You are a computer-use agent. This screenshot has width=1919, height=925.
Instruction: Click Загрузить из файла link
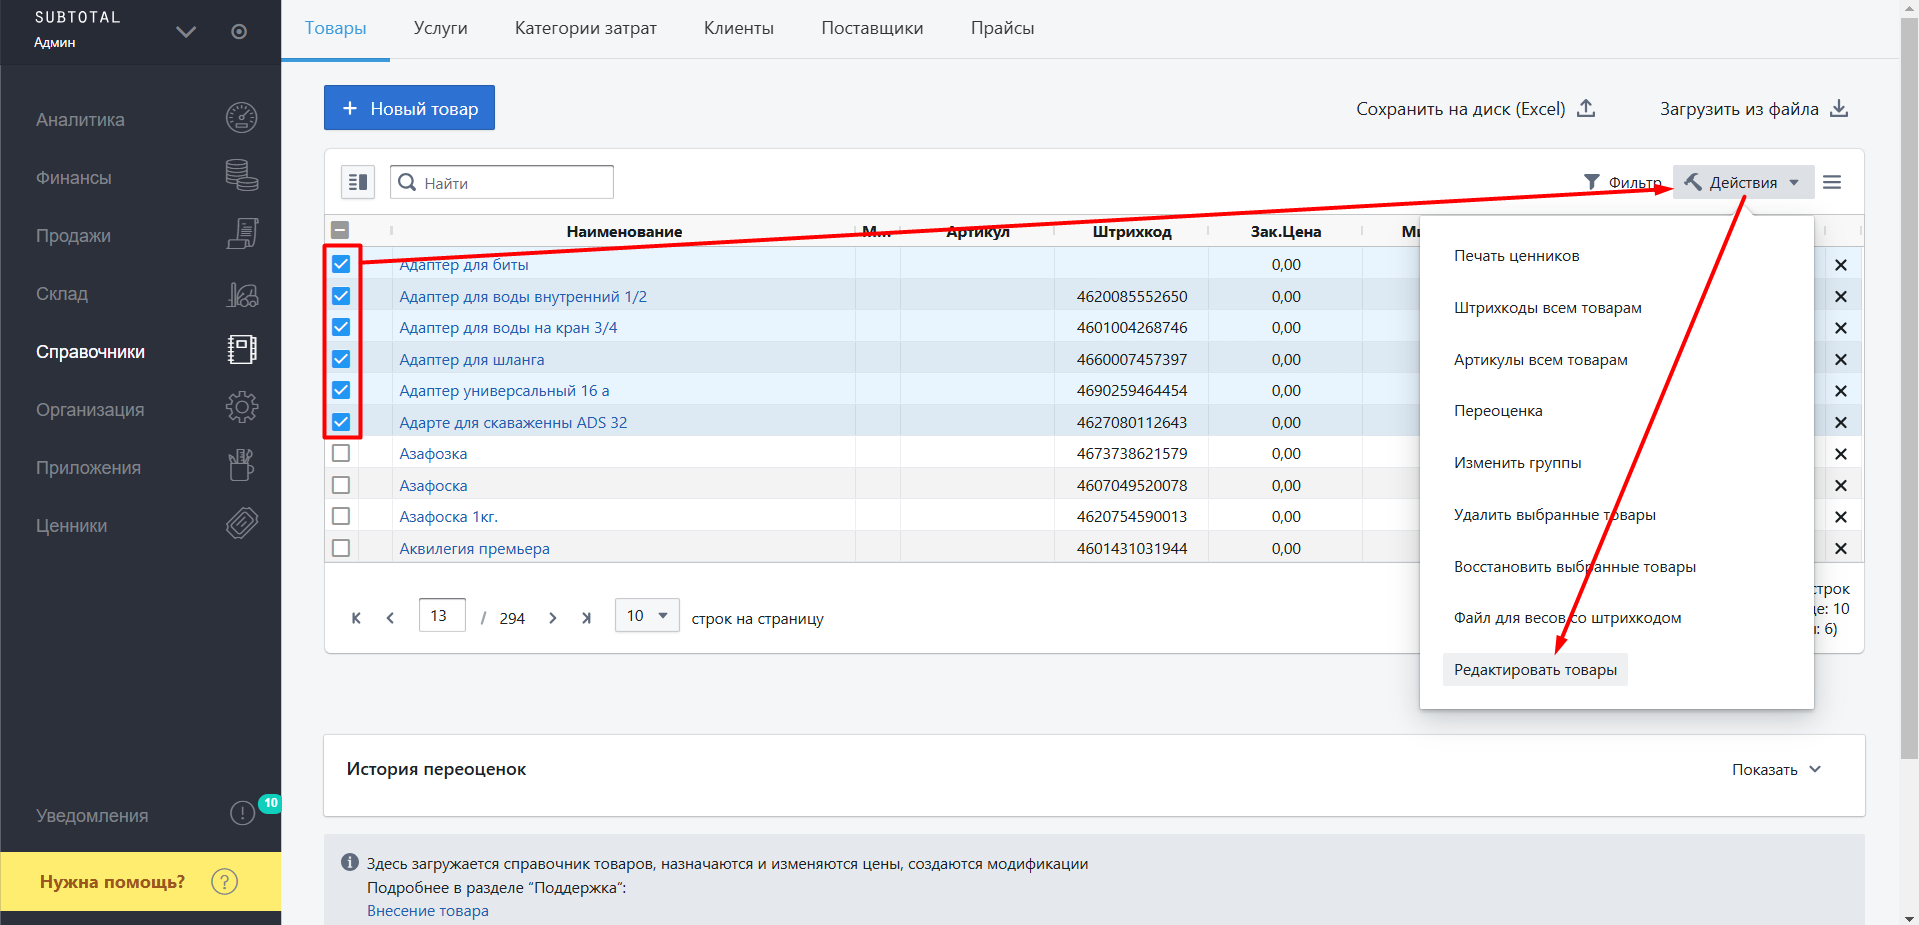coord(1739,109)
